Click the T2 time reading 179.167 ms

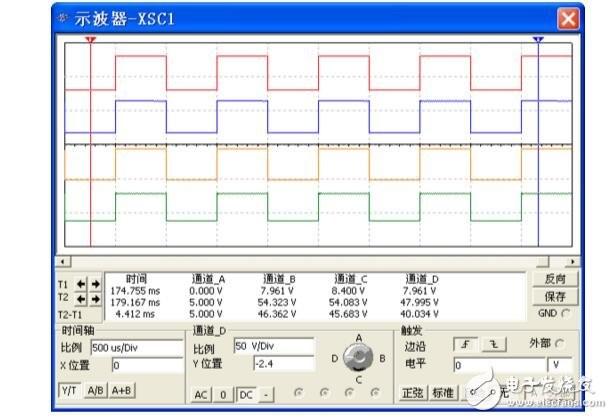click(135, 303)
